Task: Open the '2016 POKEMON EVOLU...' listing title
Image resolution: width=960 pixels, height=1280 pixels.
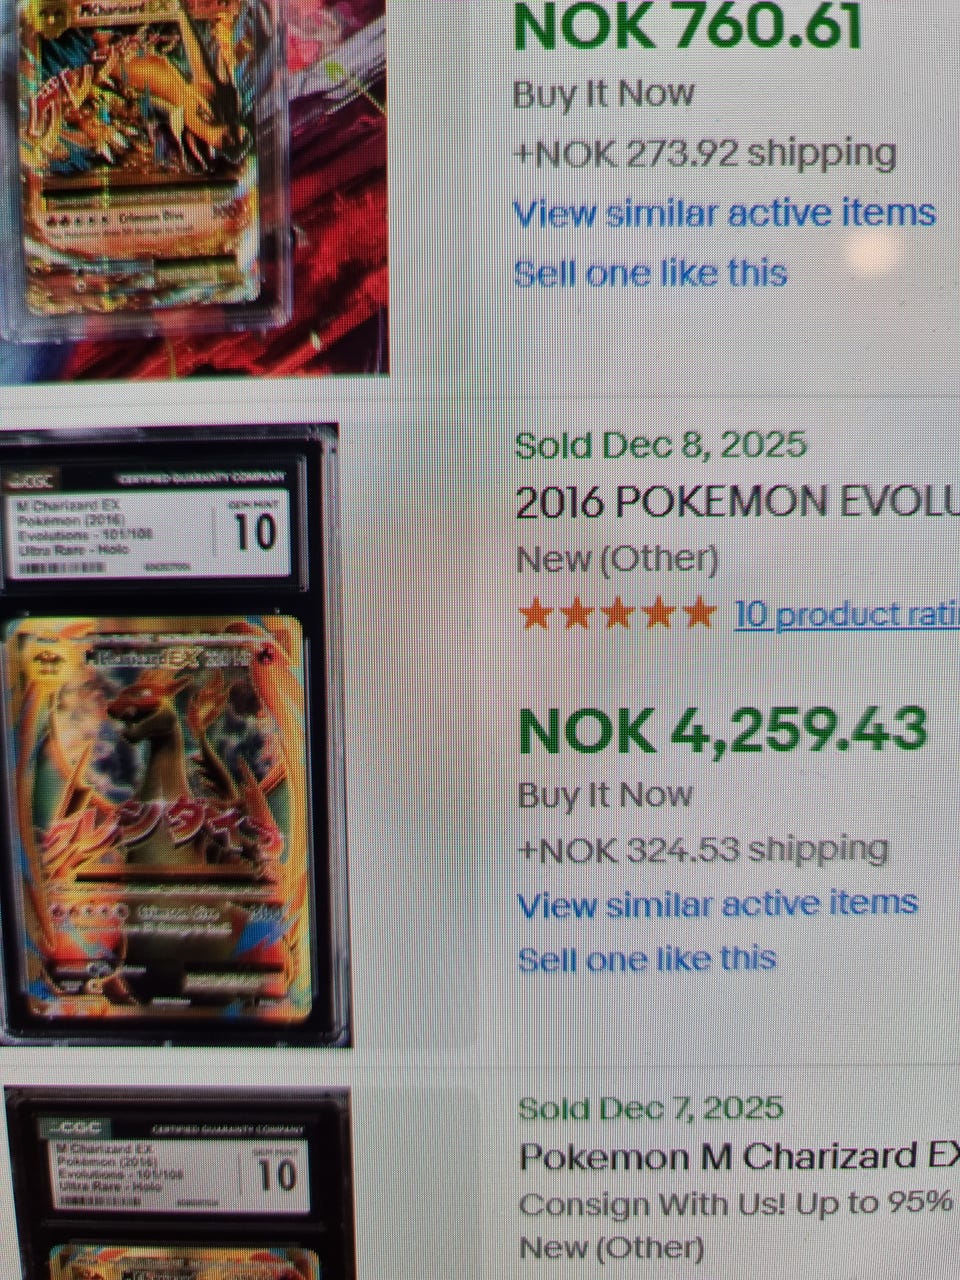Action: pos(737,503)
